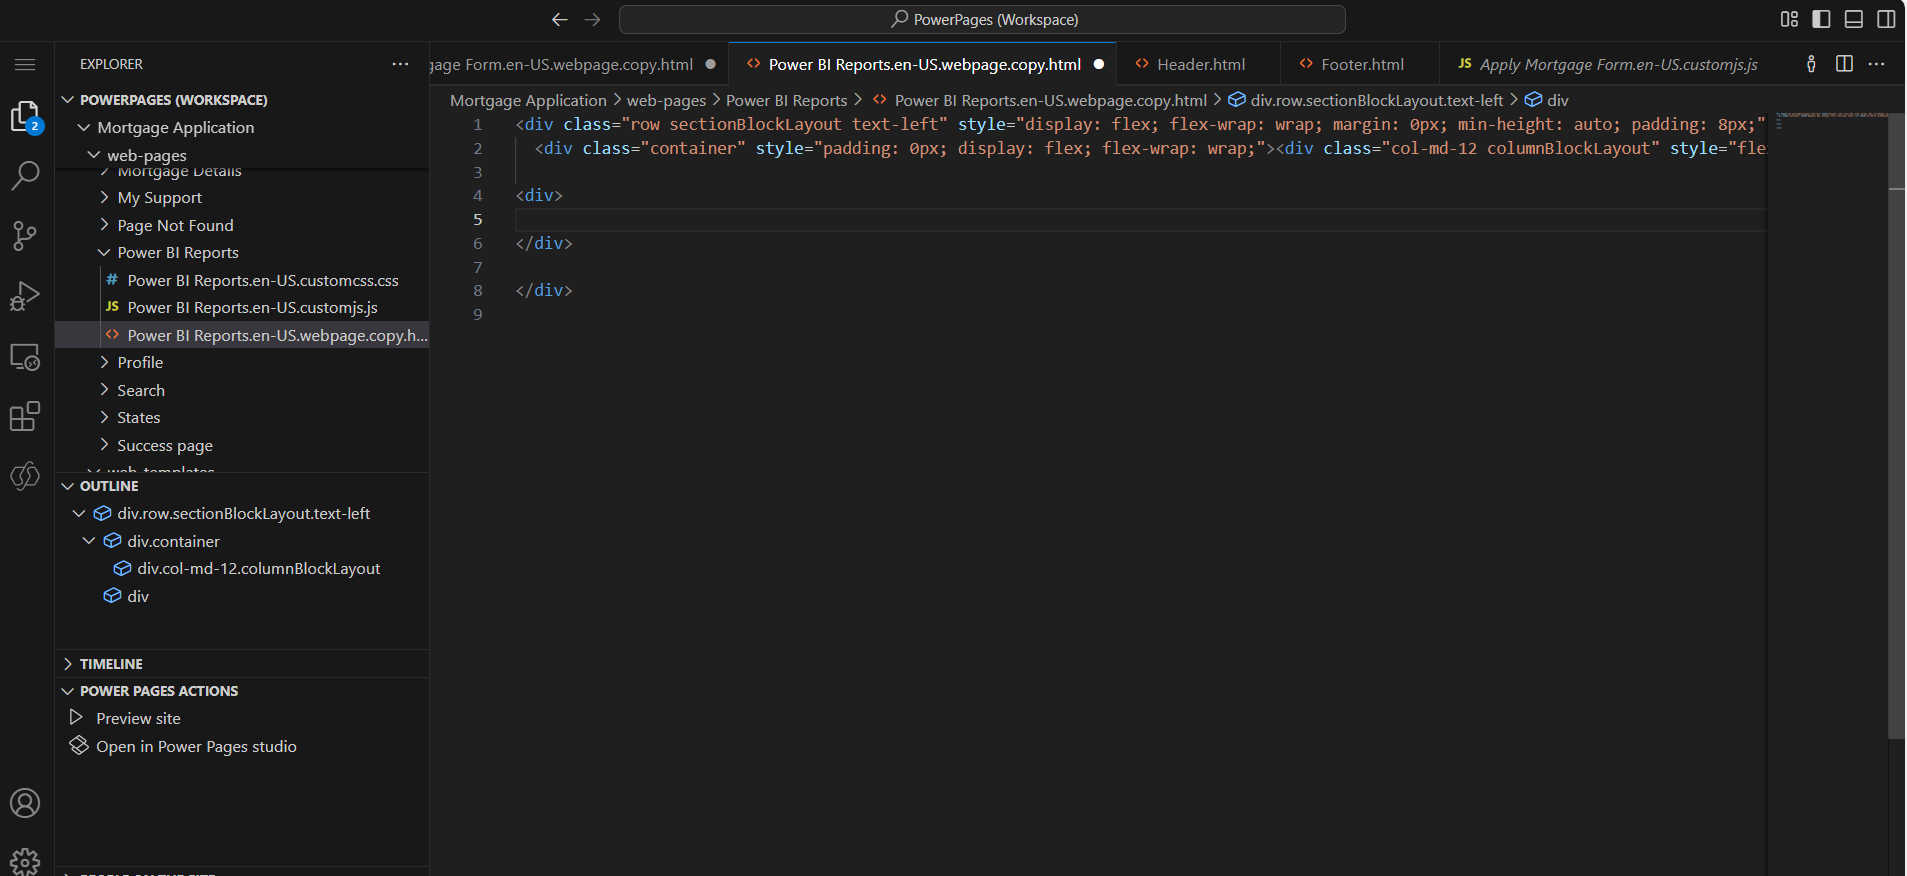The height and width of the screenshot is (876, 1907).
Task: Expand the Timeline section
Action: (111, 664)
